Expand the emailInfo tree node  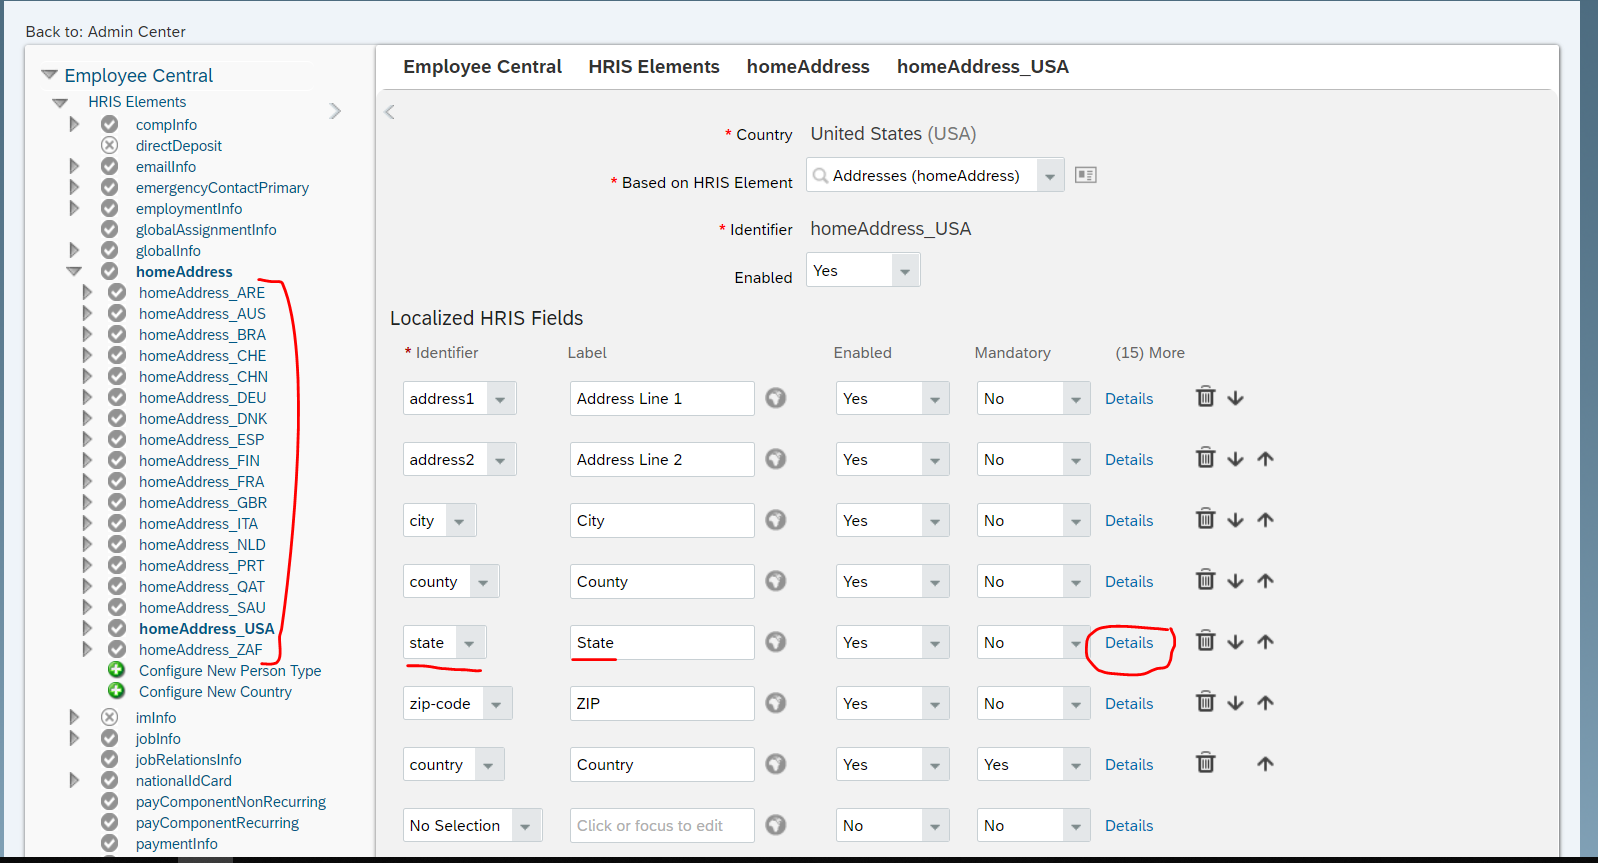click(x=74, y=166)
